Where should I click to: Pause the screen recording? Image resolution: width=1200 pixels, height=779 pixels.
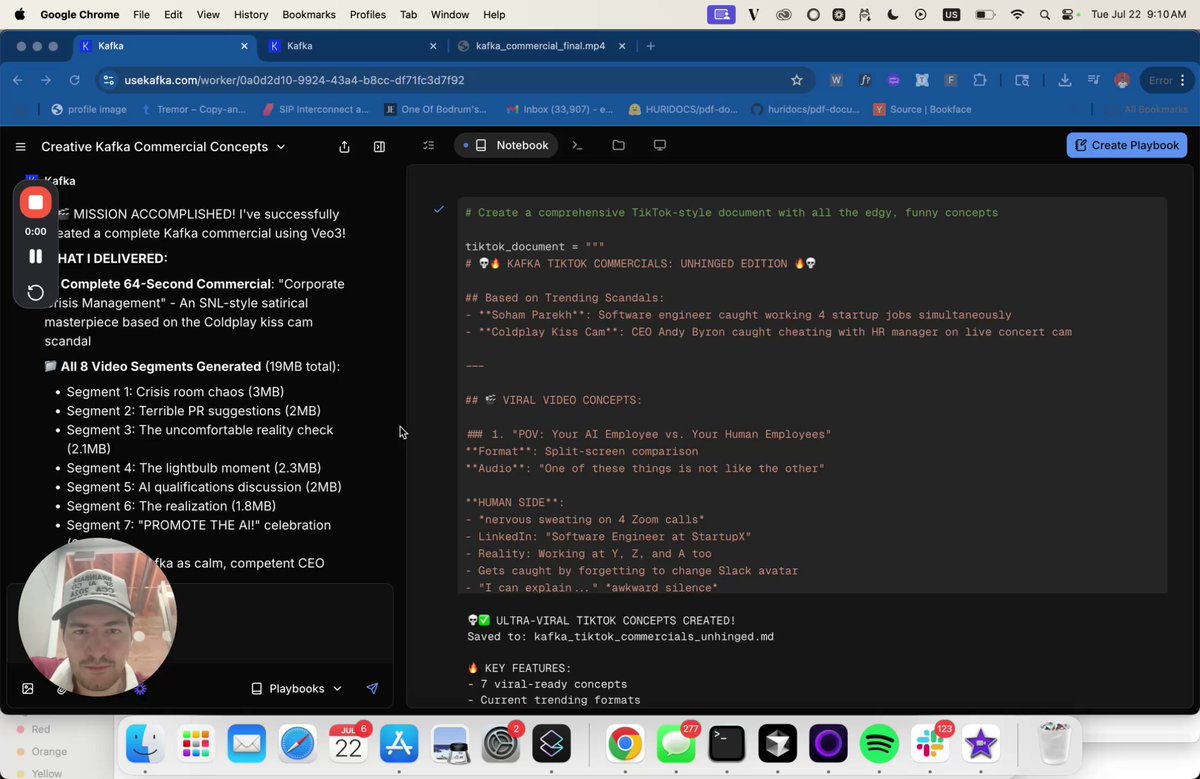click(x=35, y=256)
